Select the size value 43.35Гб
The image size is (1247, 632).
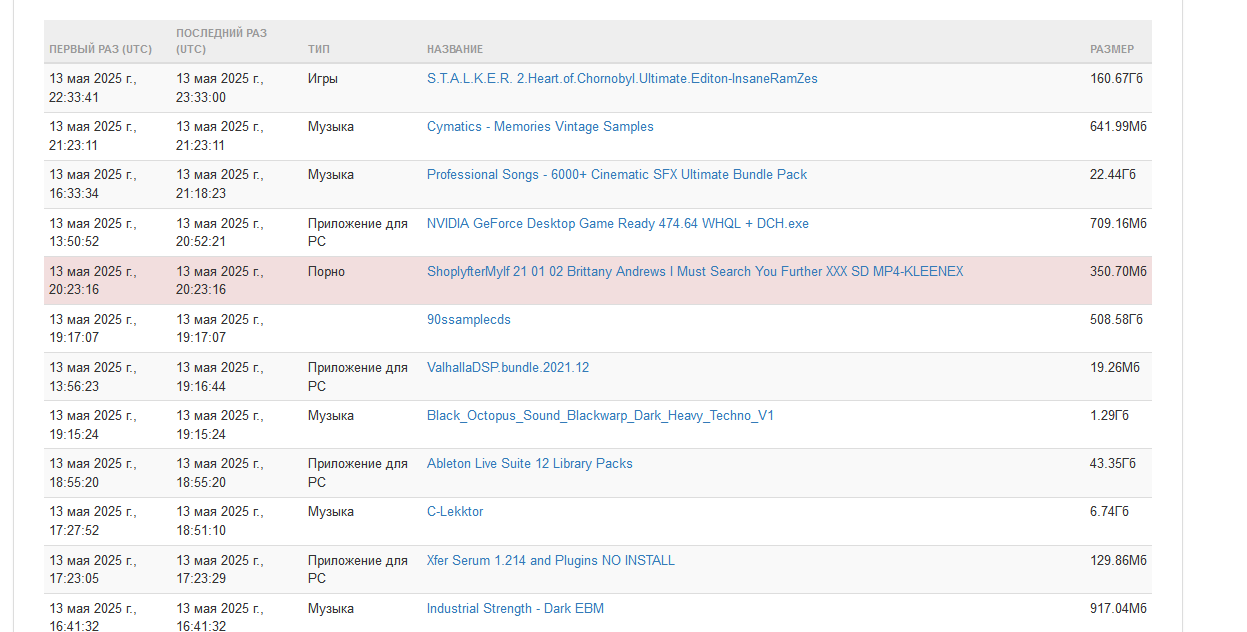click(x=1113, y=464)
